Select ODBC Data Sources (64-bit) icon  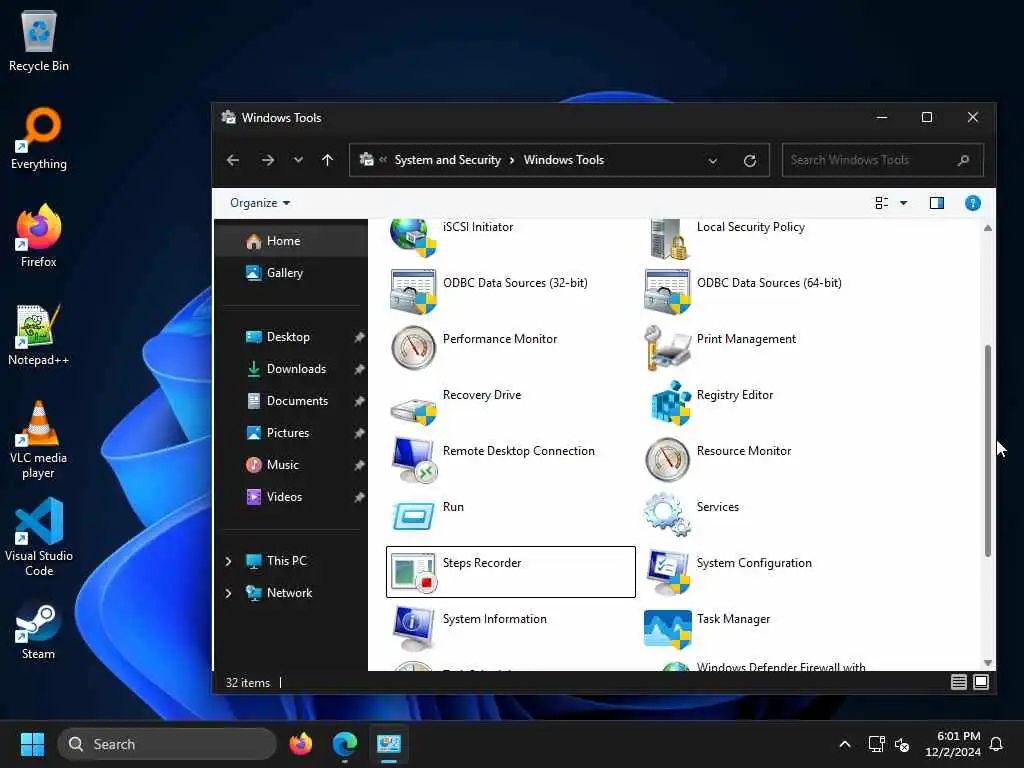667,292
